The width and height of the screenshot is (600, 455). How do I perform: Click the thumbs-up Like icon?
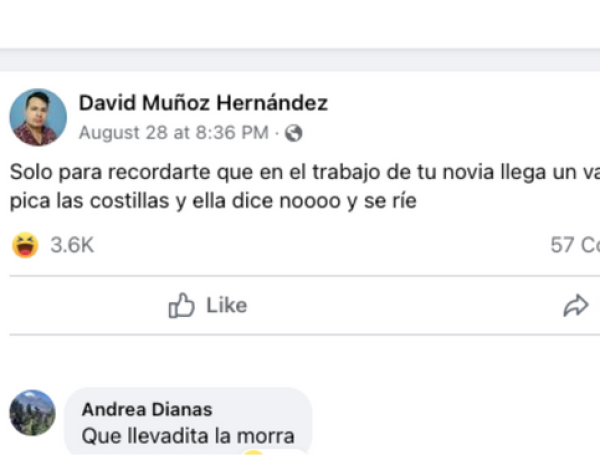click(181, 305)
